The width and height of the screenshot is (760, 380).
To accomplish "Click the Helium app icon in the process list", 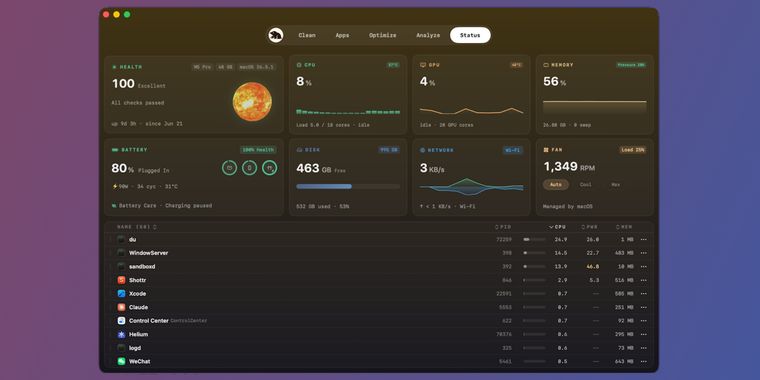I will [121, 334].
